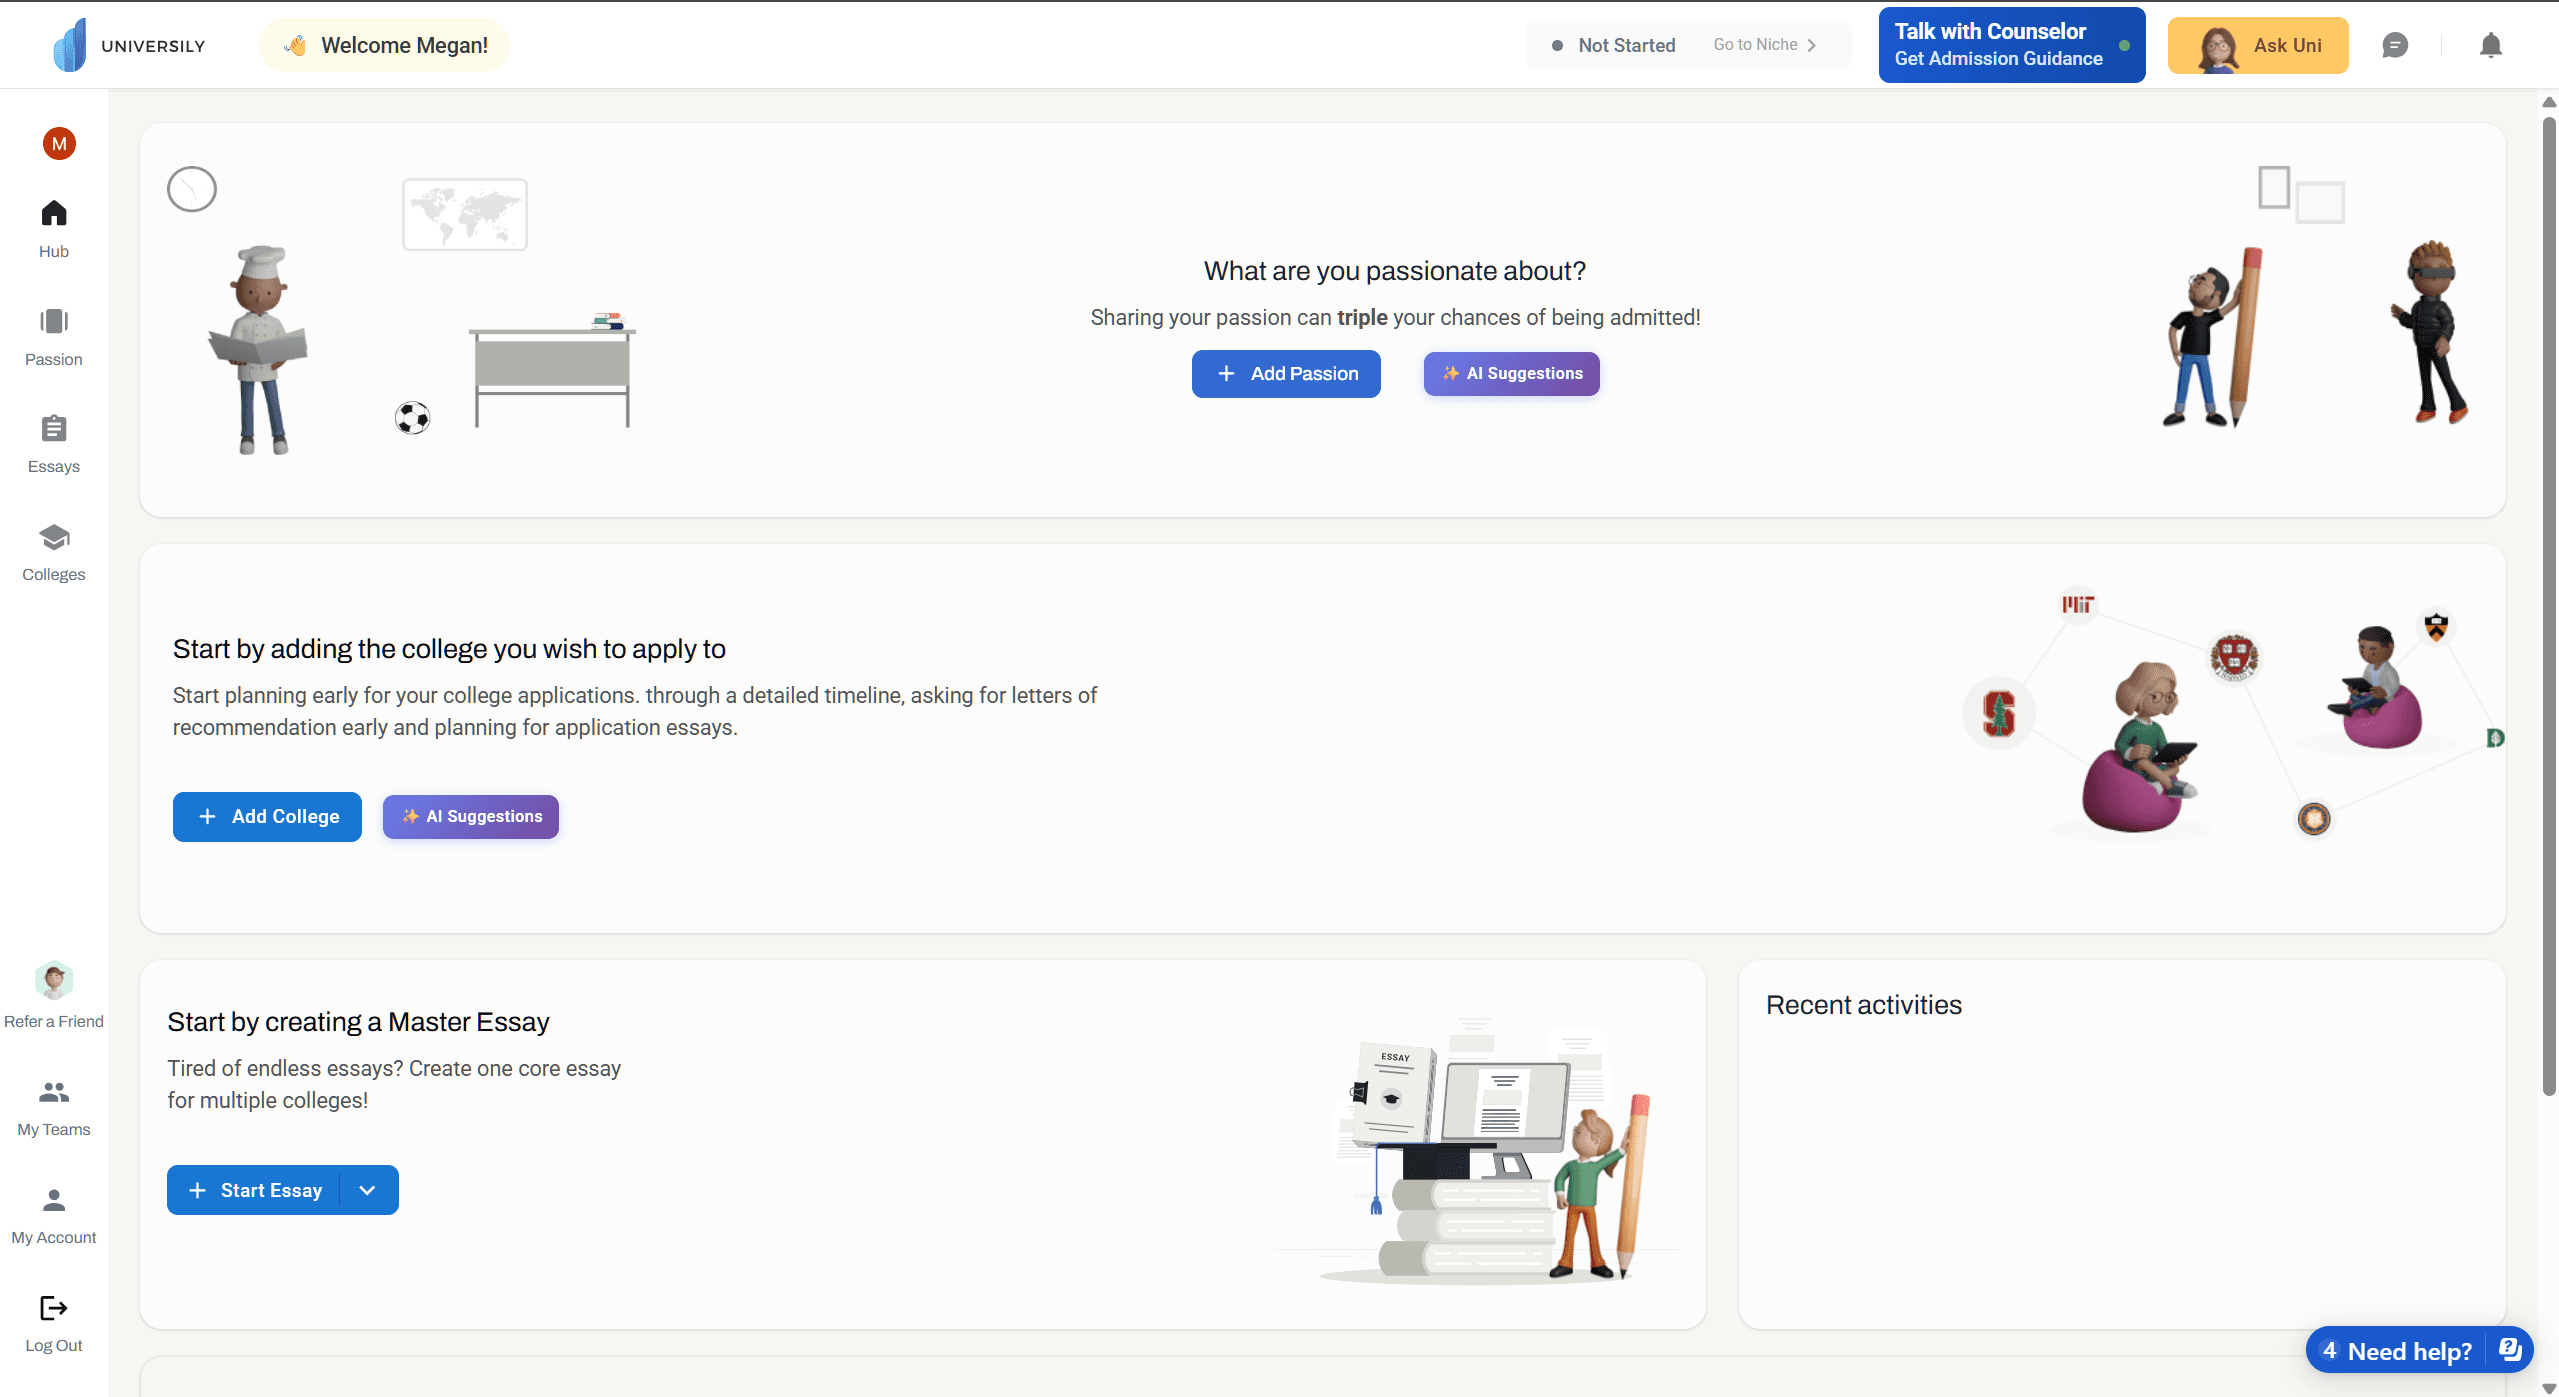Click Refer a Friend avatar
The width and height of the screenshot is (2559, 1397).
54,981
